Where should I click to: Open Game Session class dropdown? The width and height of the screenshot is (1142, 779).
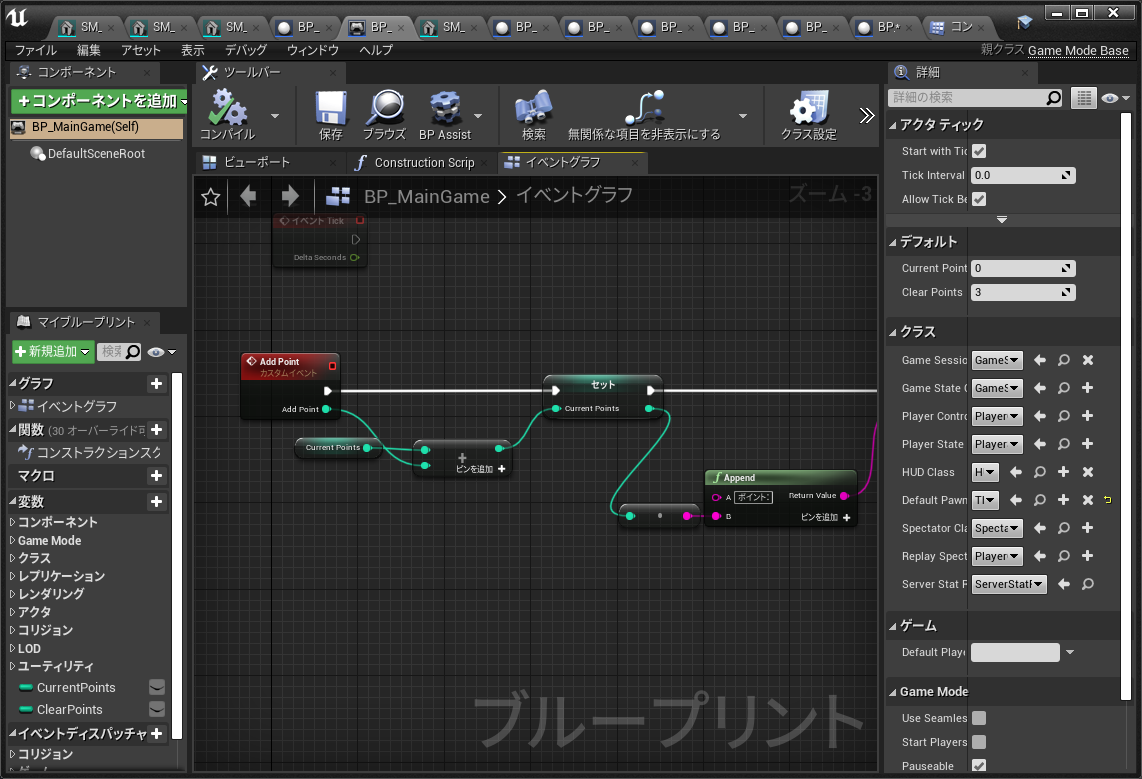click(x=997, y=360)
